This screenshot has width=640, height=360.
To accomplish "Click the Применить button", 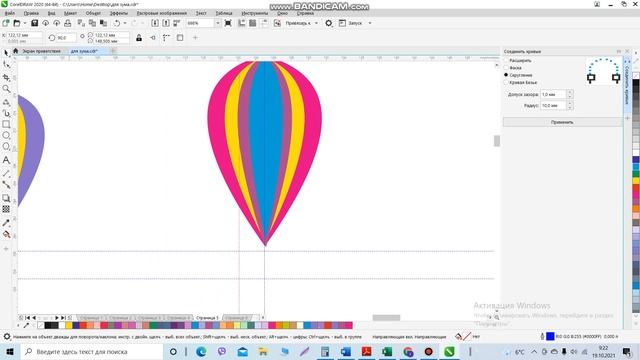I will [x=562, y=122].
